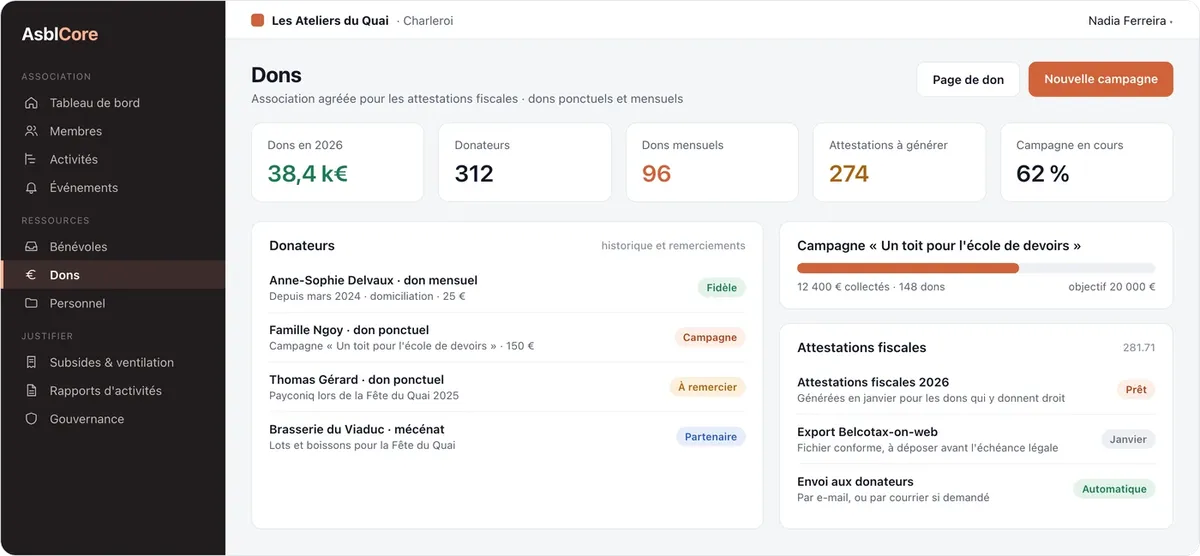
Task: Click the Gouvernance shield icon
Action: [x=31, y=419]
